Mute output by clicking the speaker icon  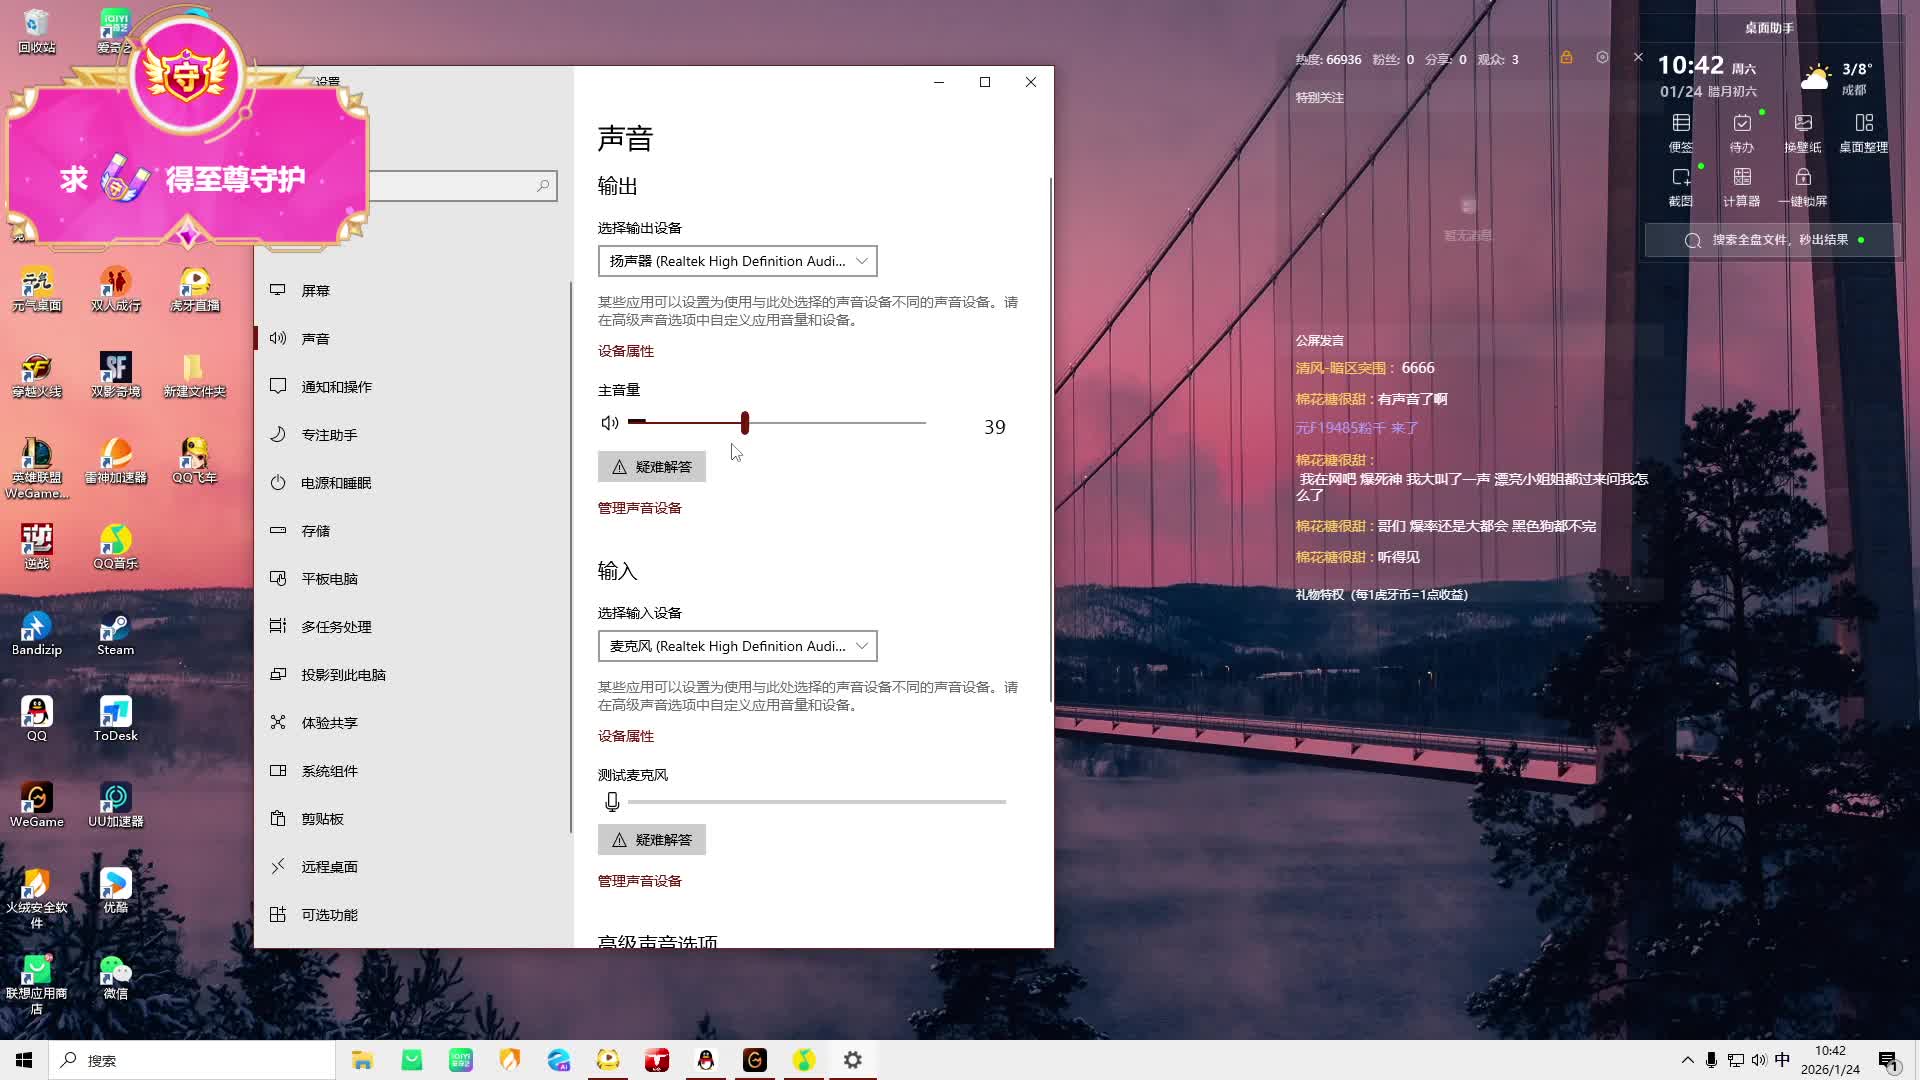tap(609, 422)
